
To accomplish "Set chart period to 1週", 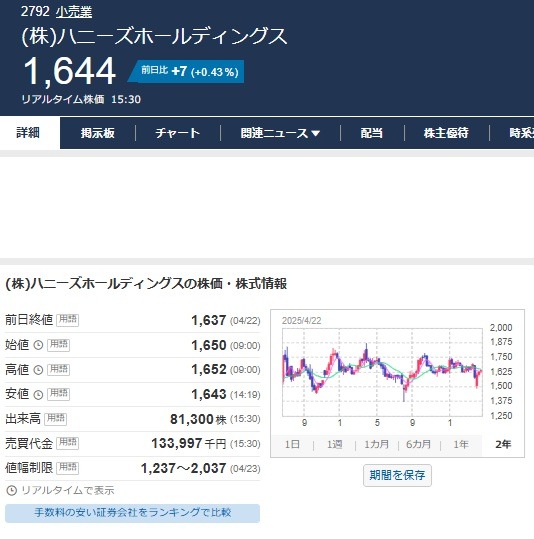I will point(334,444).
